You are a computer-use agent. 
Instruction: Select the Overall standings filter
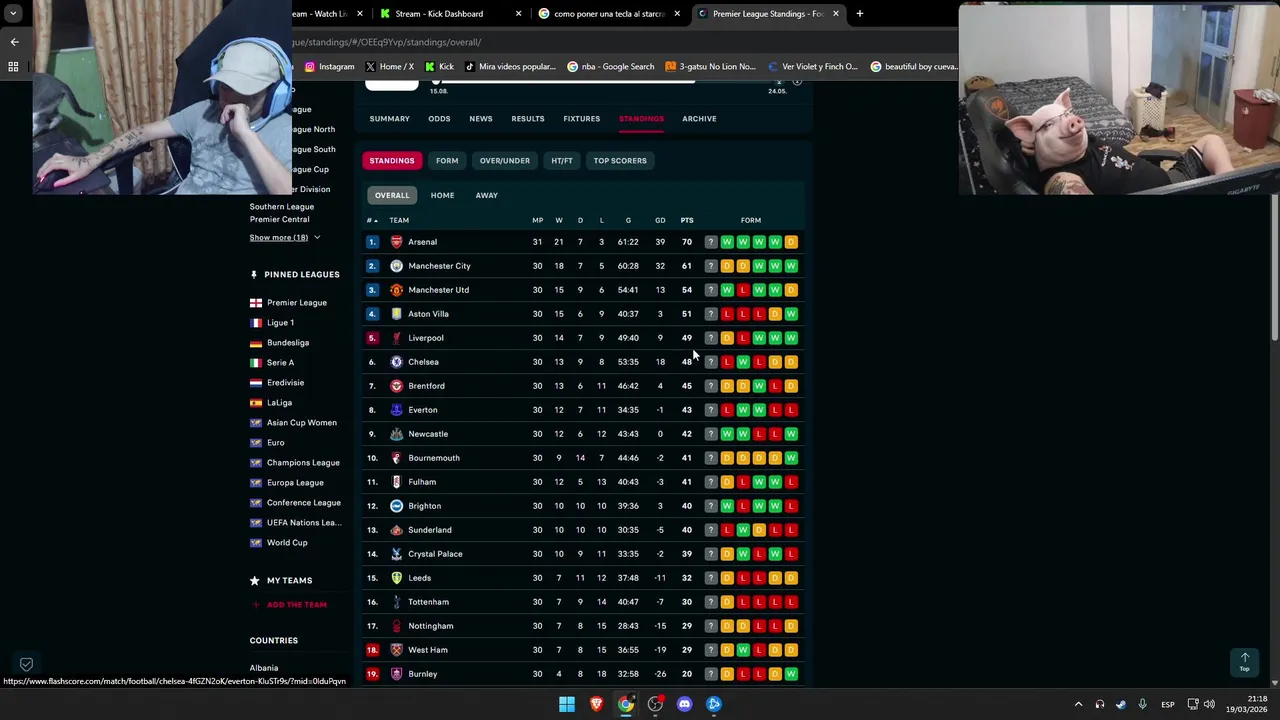(392, 195)
